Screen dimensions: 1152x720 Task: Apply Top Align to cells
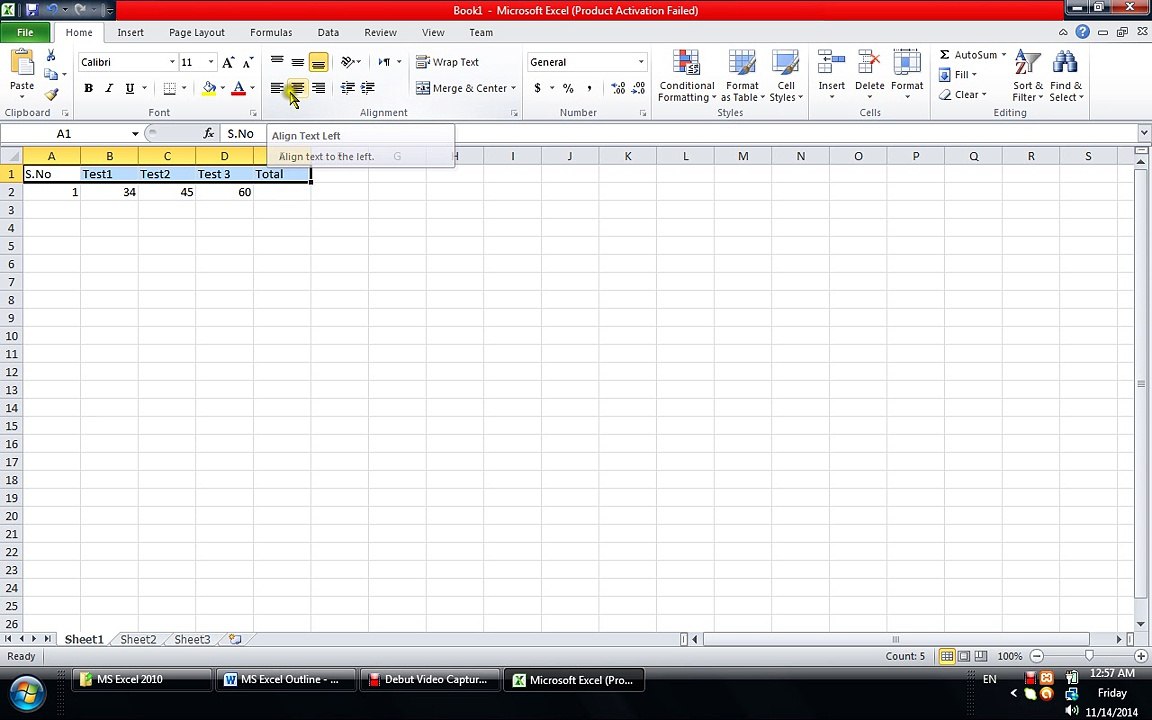[277, 62]
